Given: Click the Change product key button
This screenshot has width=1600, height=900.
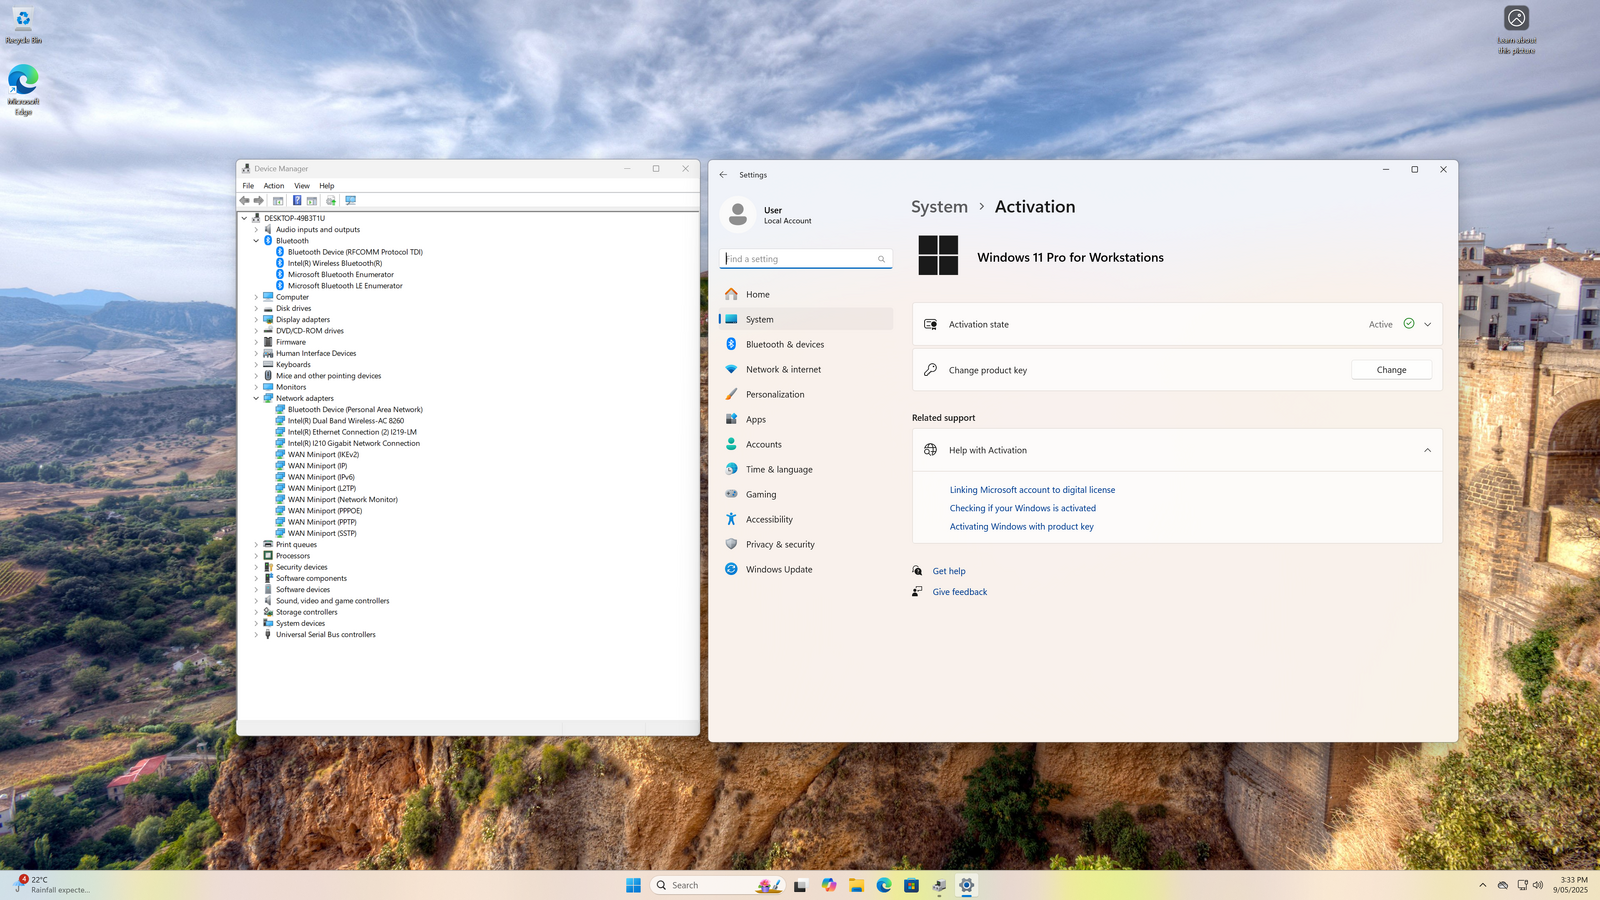Looking at the screenshot, I should pos(1391,370).
